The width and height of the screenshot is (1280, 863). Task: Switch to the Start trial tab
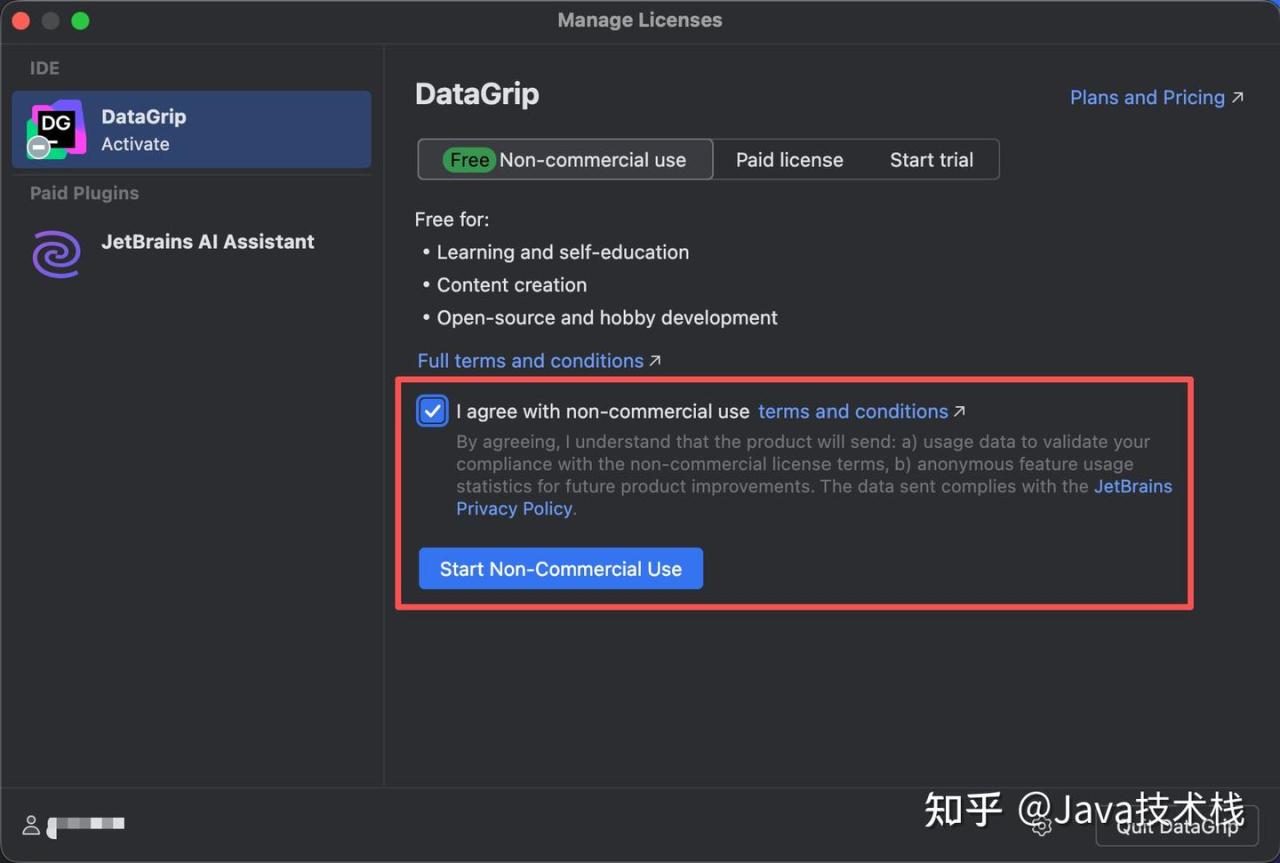[931, 160]
